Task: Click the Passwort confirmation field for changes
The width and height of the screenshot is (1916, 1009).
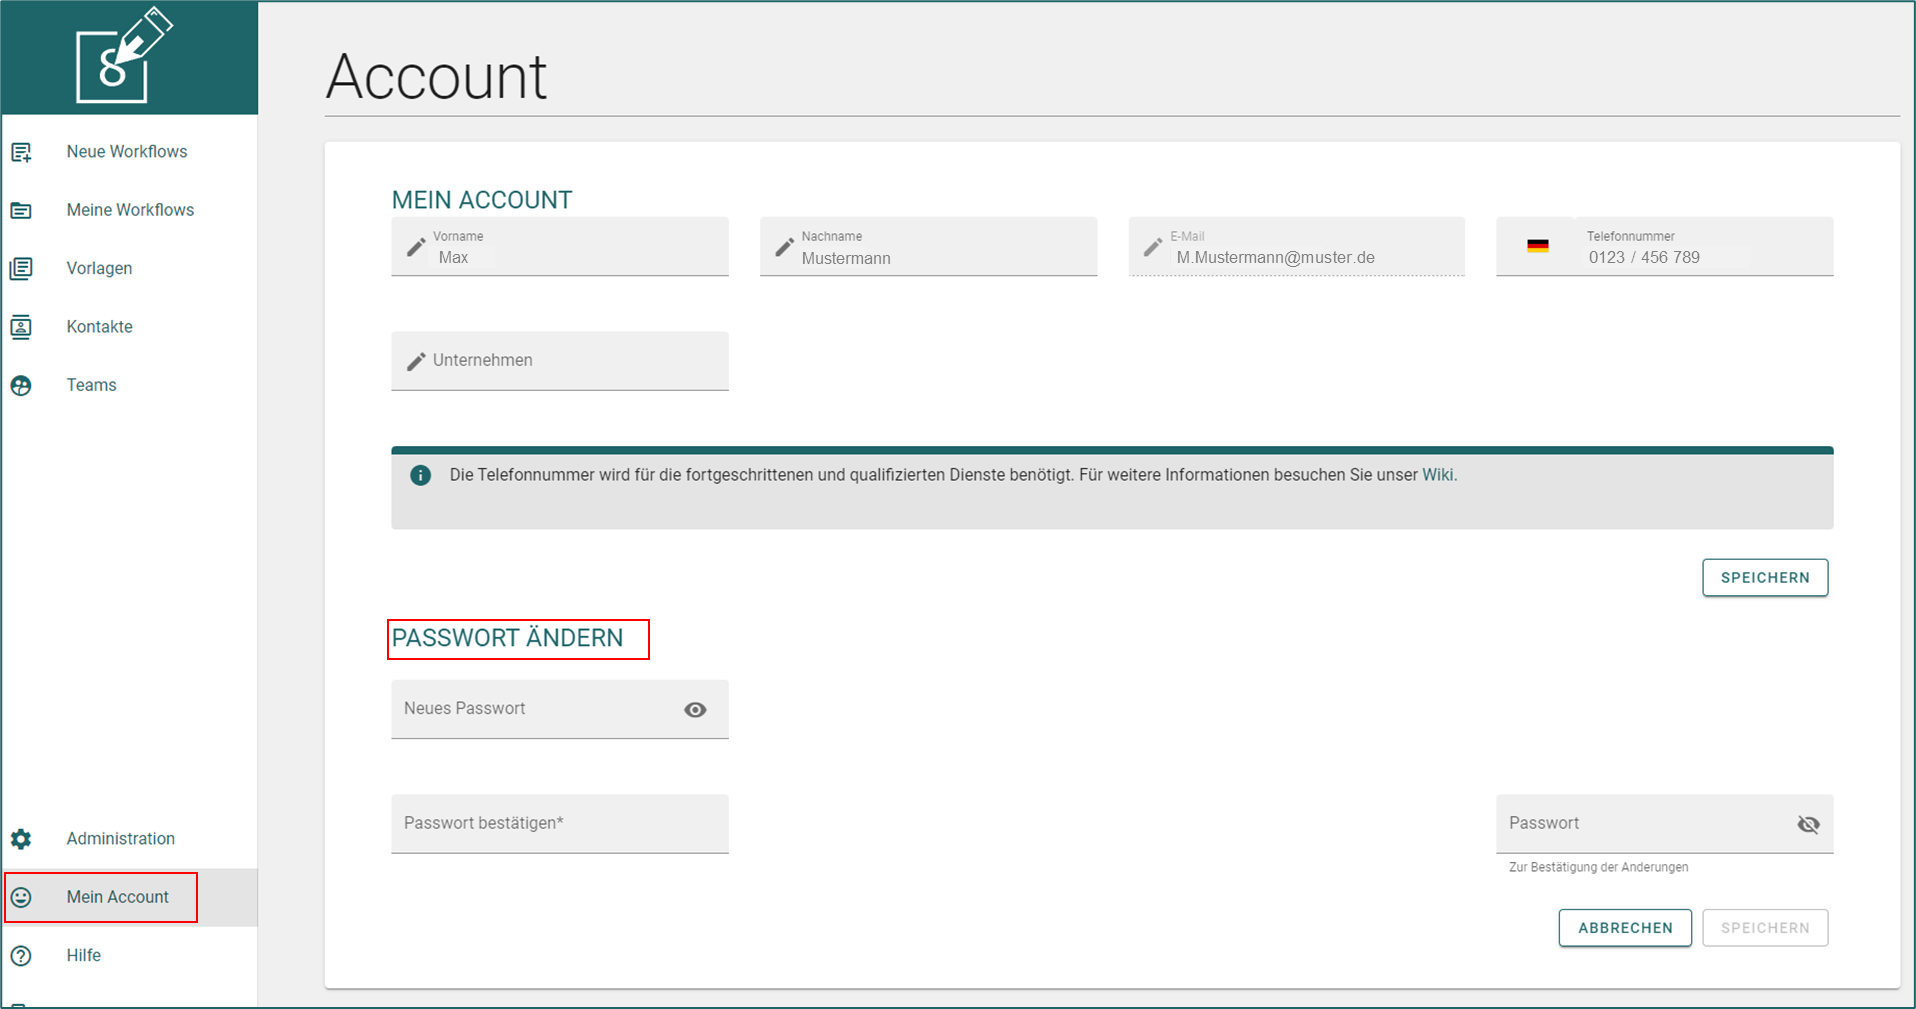Action: (x=1665, y=824)
